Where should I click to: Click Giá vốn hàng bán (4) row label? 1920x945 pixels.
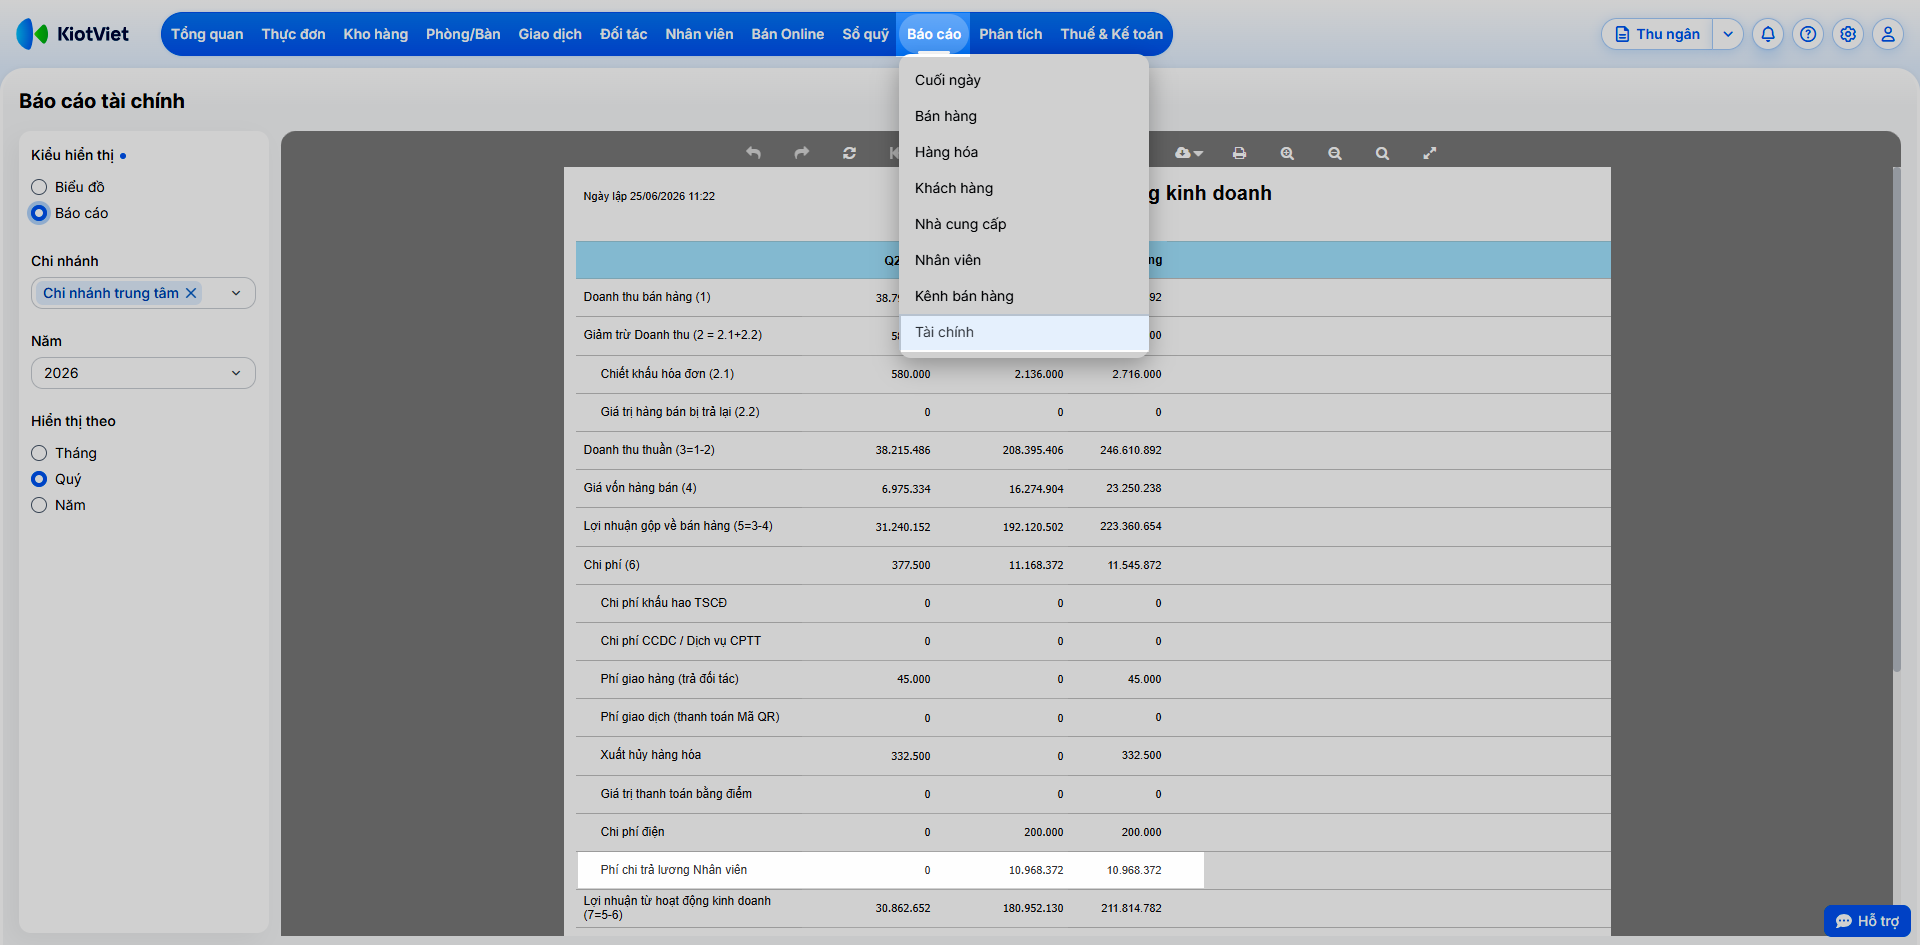tap(640, 488)
